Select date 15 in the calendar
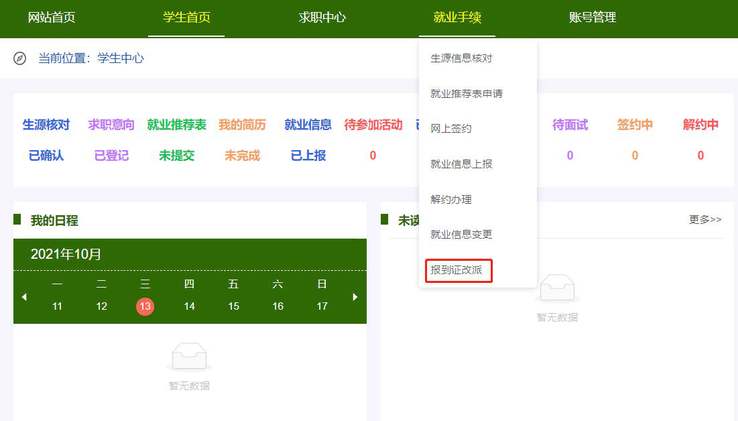This screenshot has width=738, height=421. (233, 306)
